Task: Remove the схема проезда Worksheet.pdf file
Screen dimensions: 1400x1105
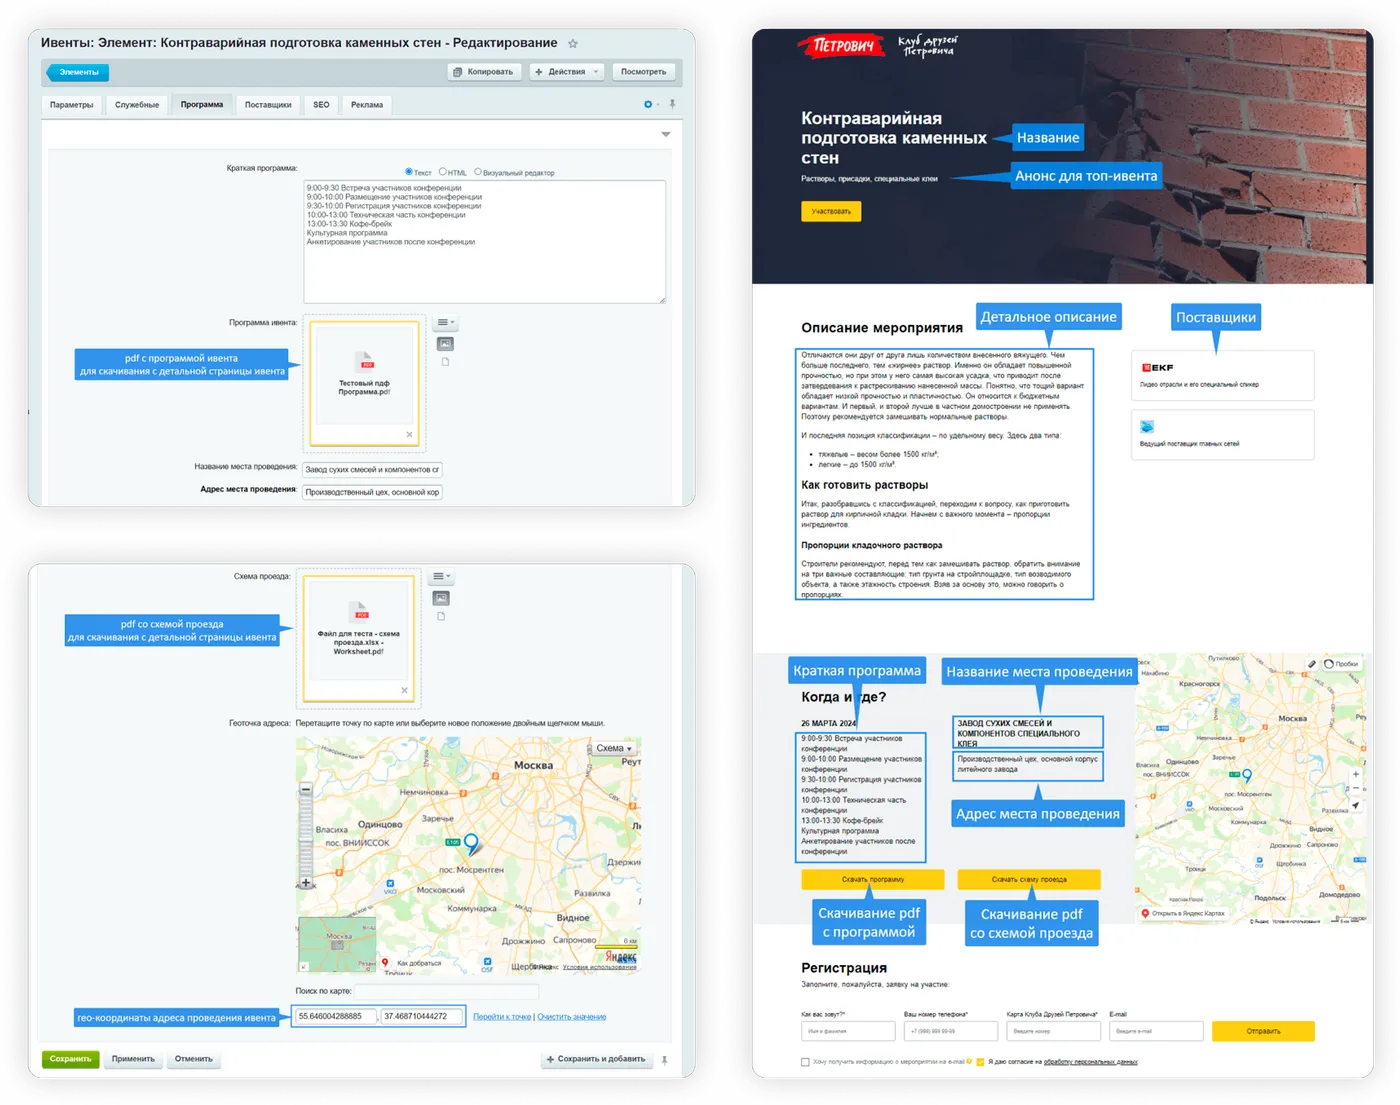Action: [x=404, y=690]
